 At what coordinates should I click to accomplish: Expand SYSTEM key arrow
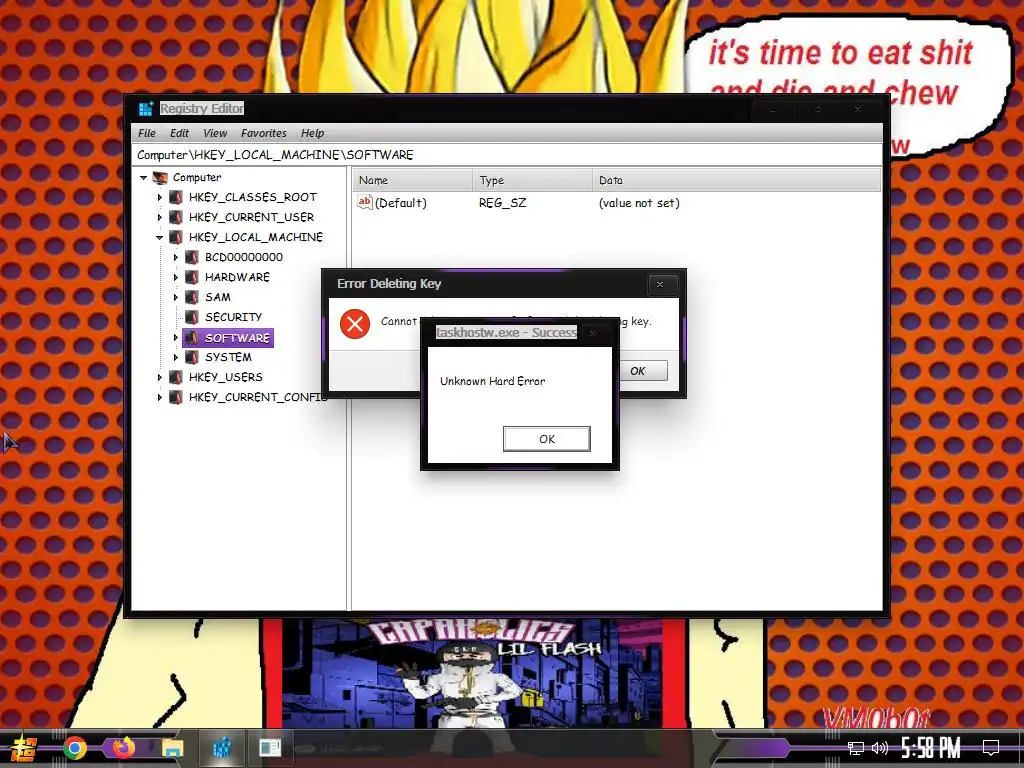176,357
